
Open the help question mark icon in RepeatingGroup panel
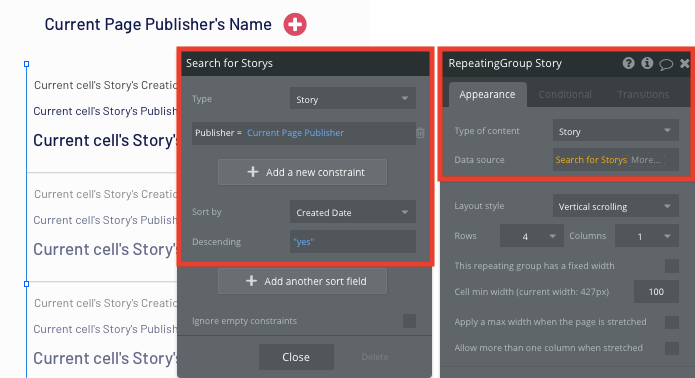[x=628, y=63]
